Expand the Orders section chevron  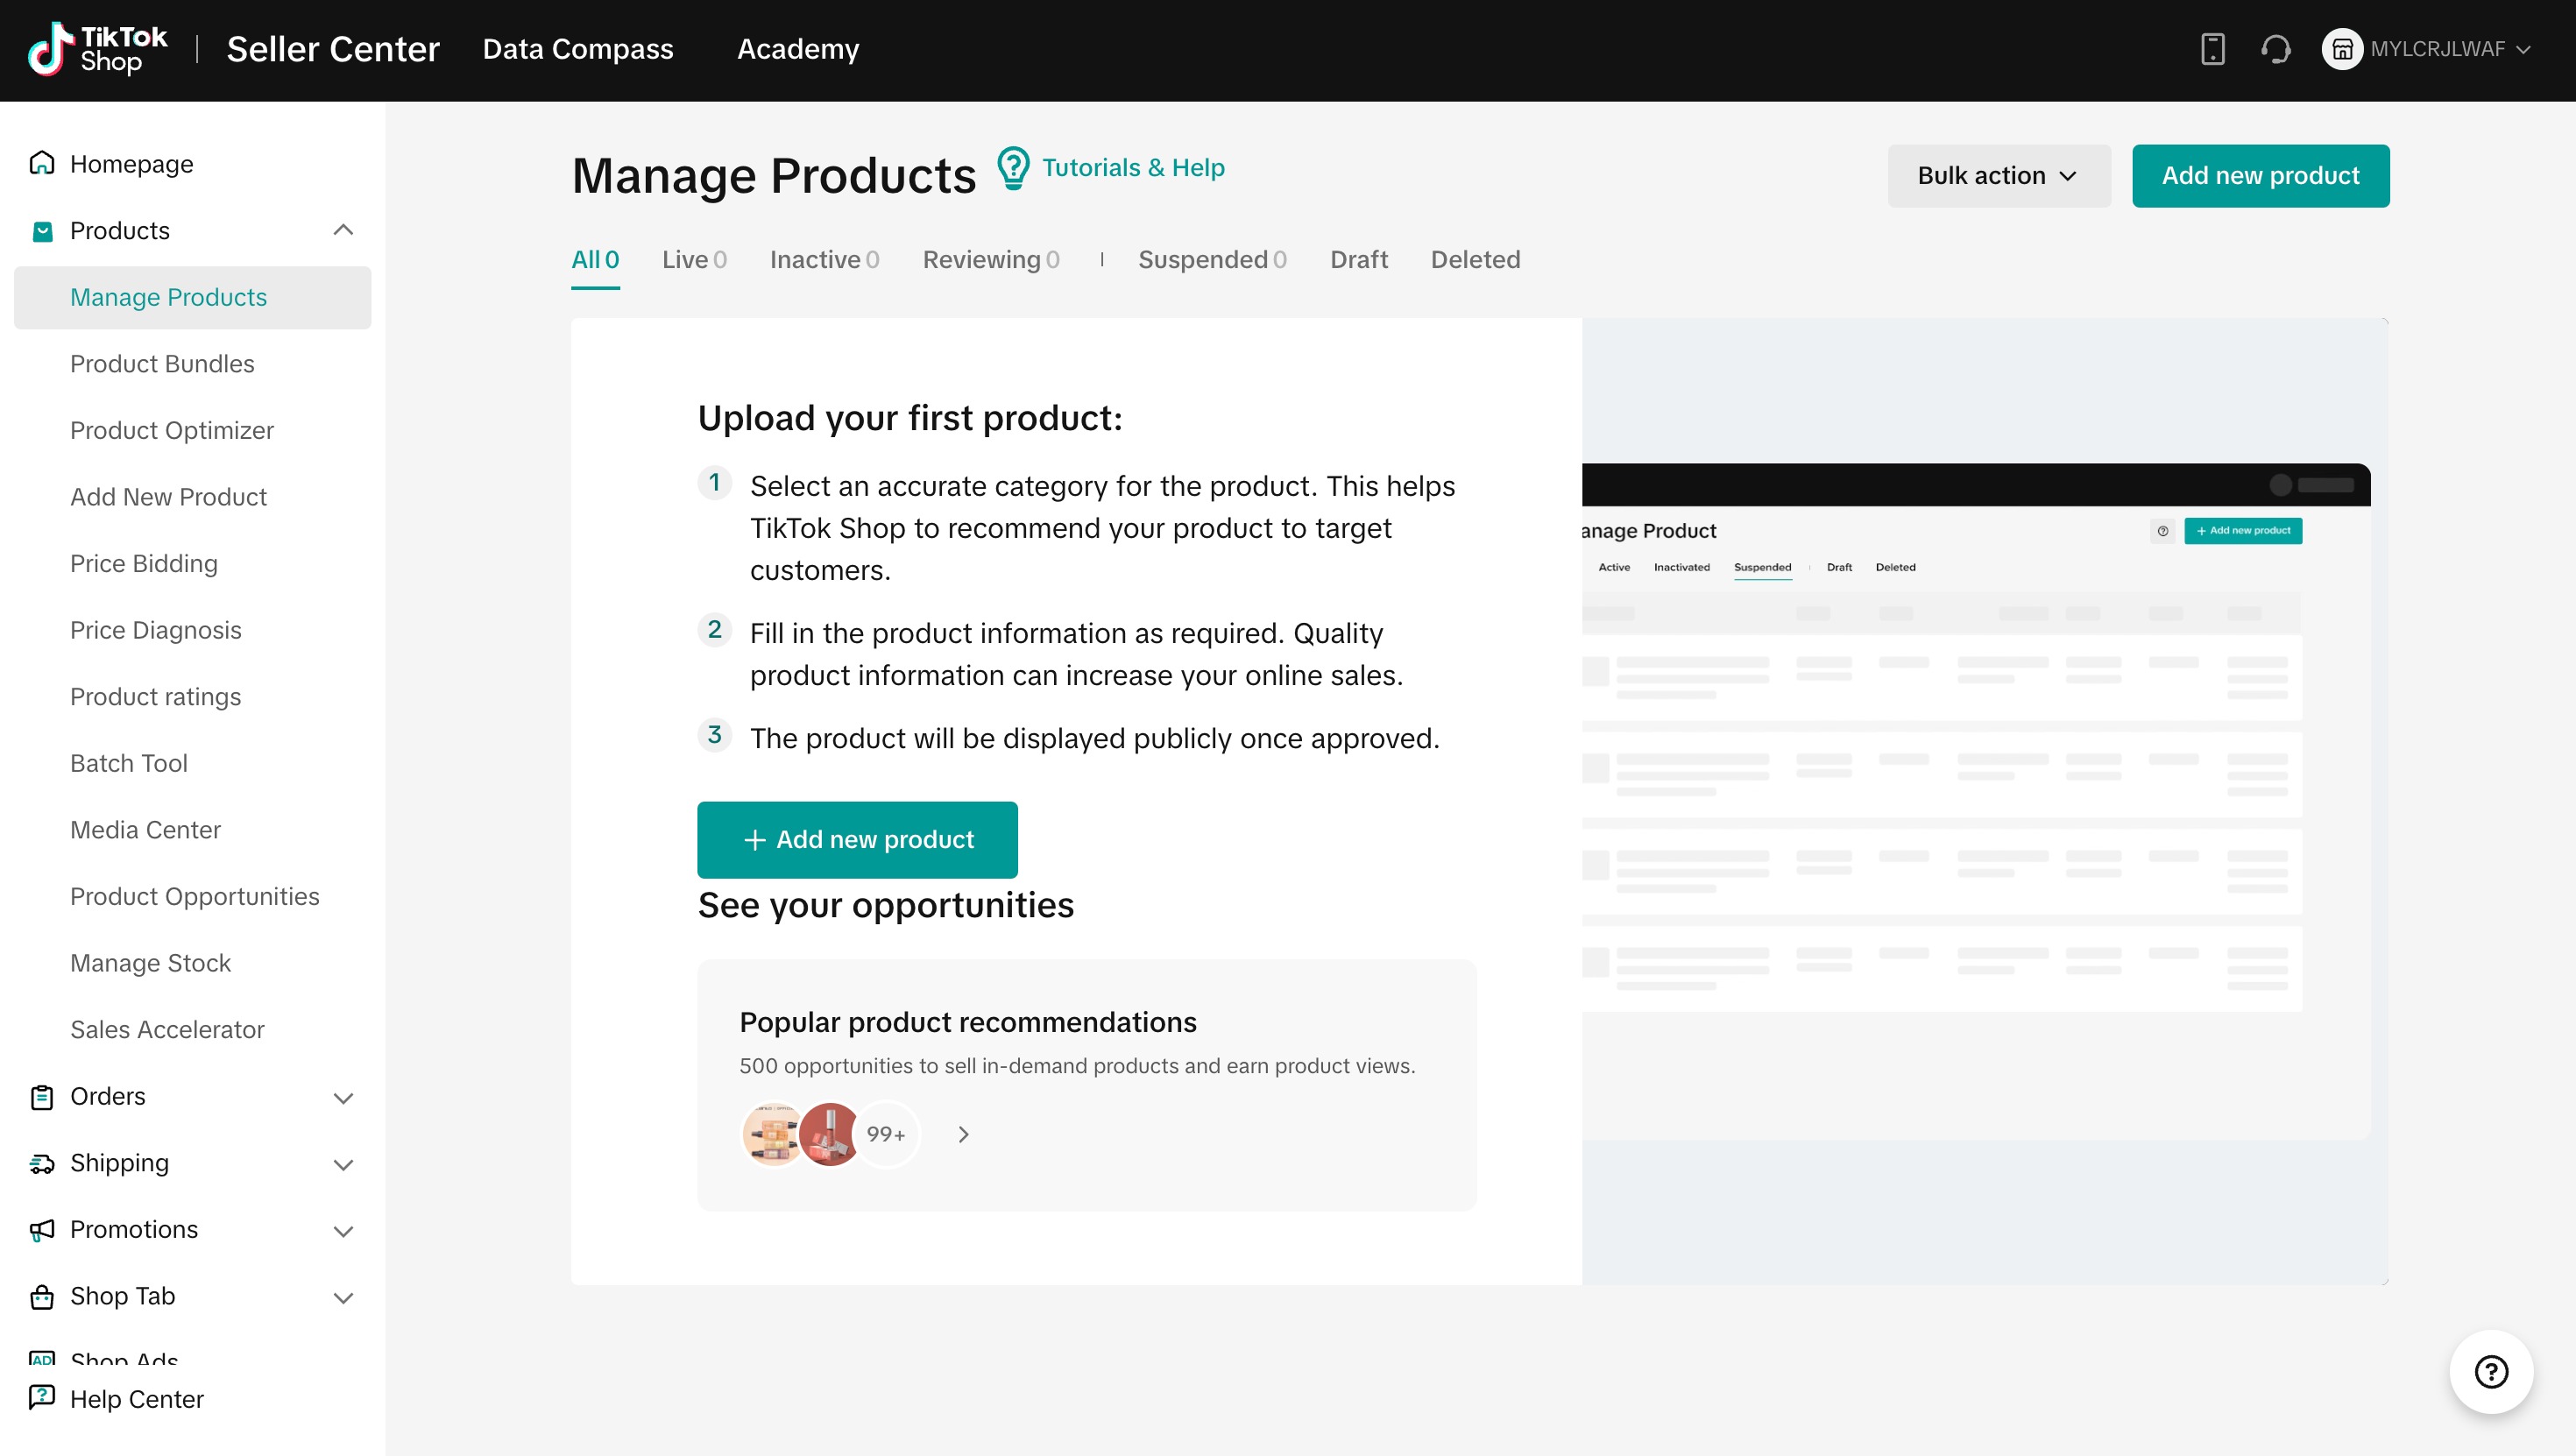click(349, 1097)
